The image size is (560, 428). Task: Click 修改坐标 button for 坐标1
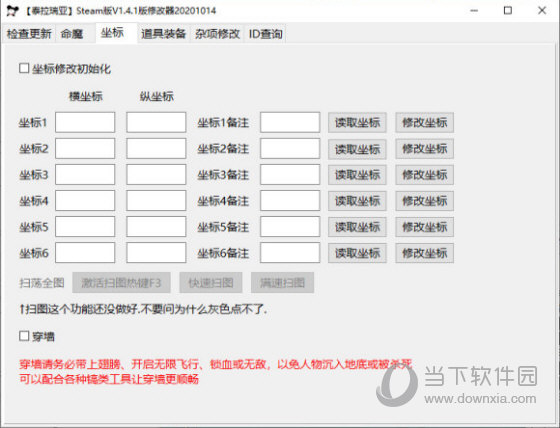[x=424, y=123]
